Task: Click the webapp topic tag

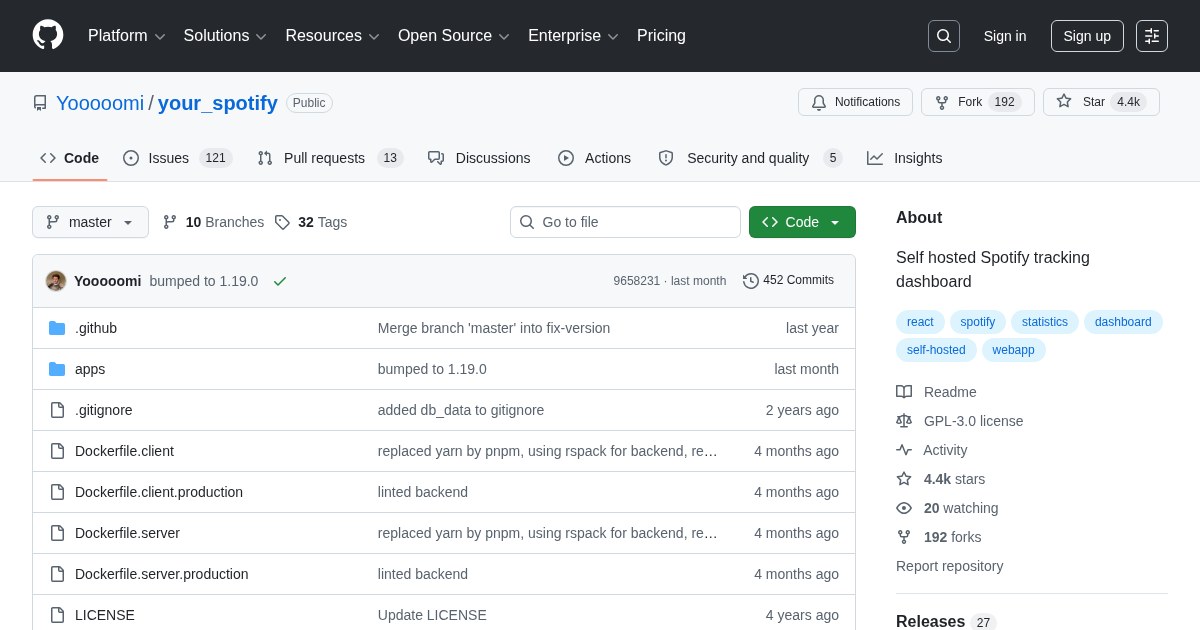Action: click(x=1014, y=350)
